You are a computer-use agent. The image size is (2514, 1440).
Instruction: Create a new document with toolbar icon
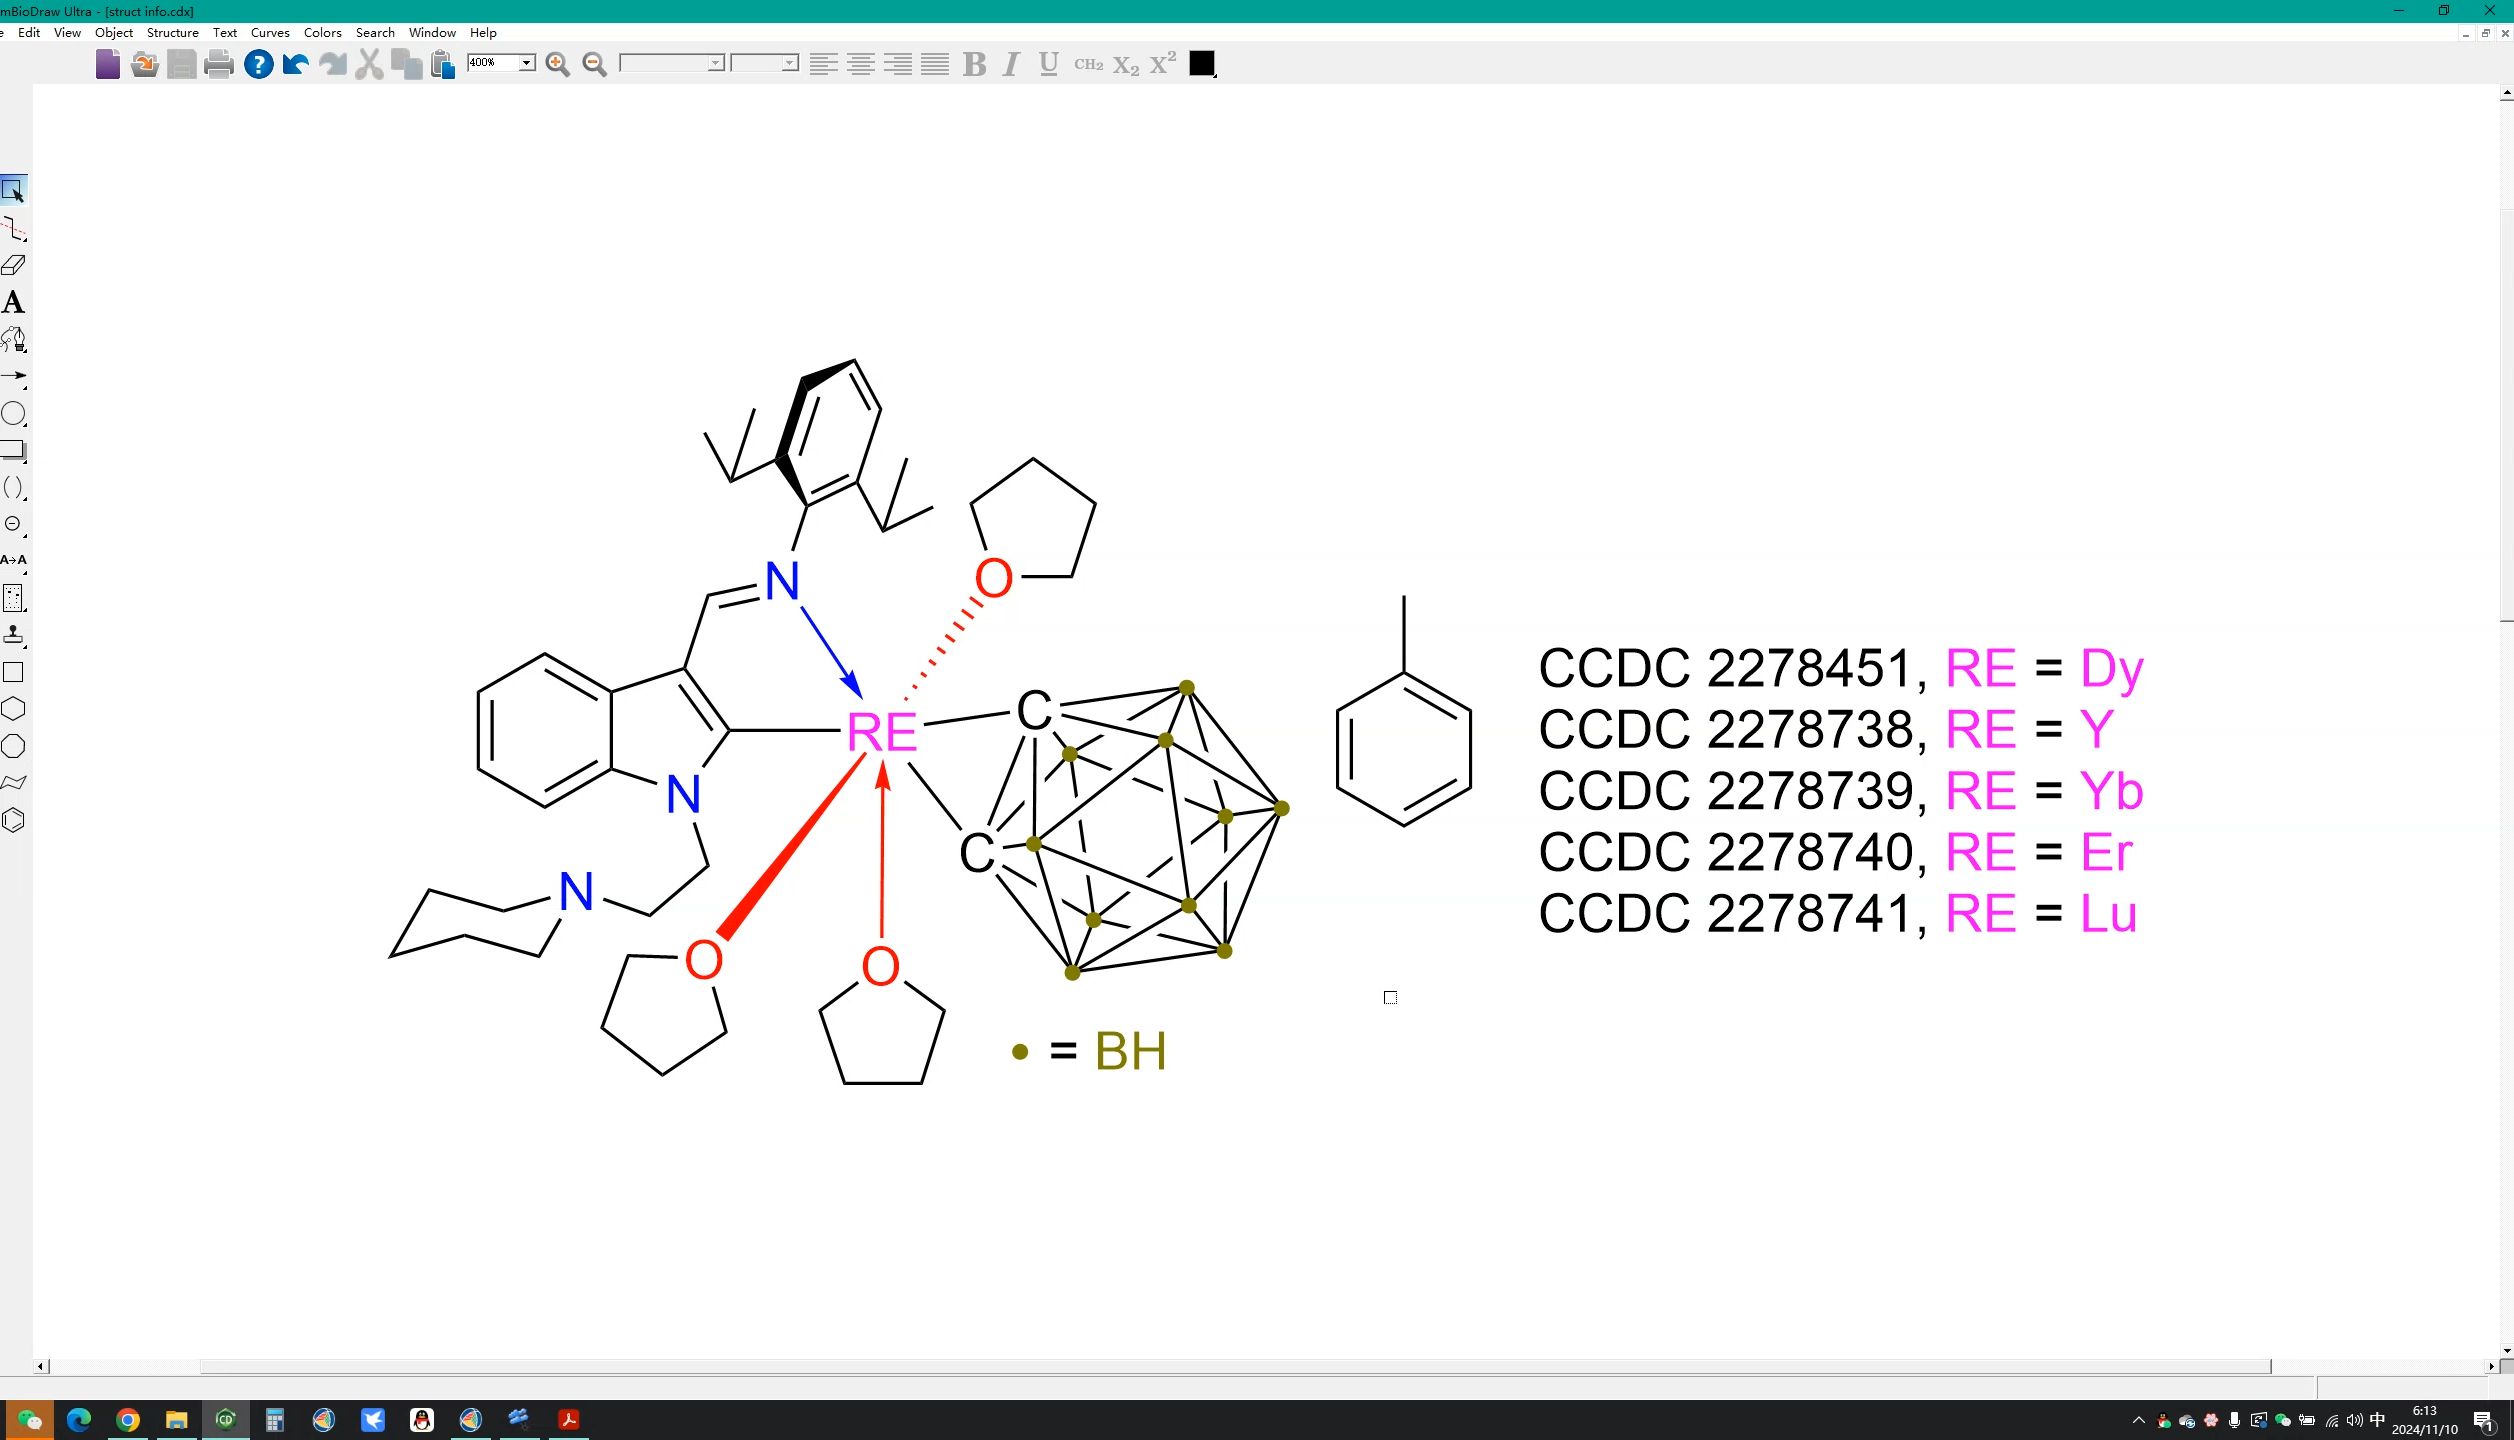(x=107, y=64)
